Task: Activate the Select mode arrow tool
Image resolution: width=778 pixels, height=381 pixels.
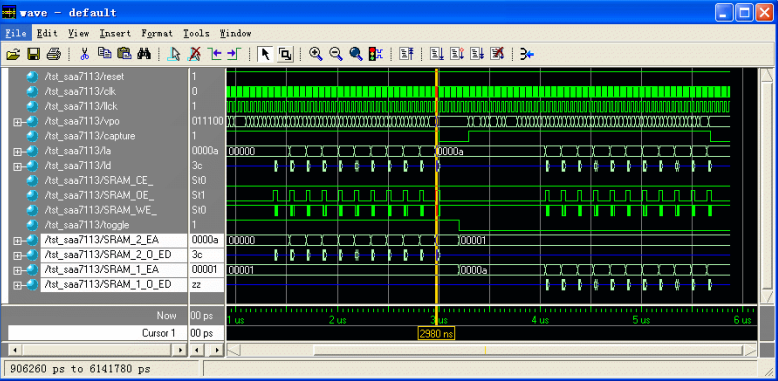Action: coord(265,54)
